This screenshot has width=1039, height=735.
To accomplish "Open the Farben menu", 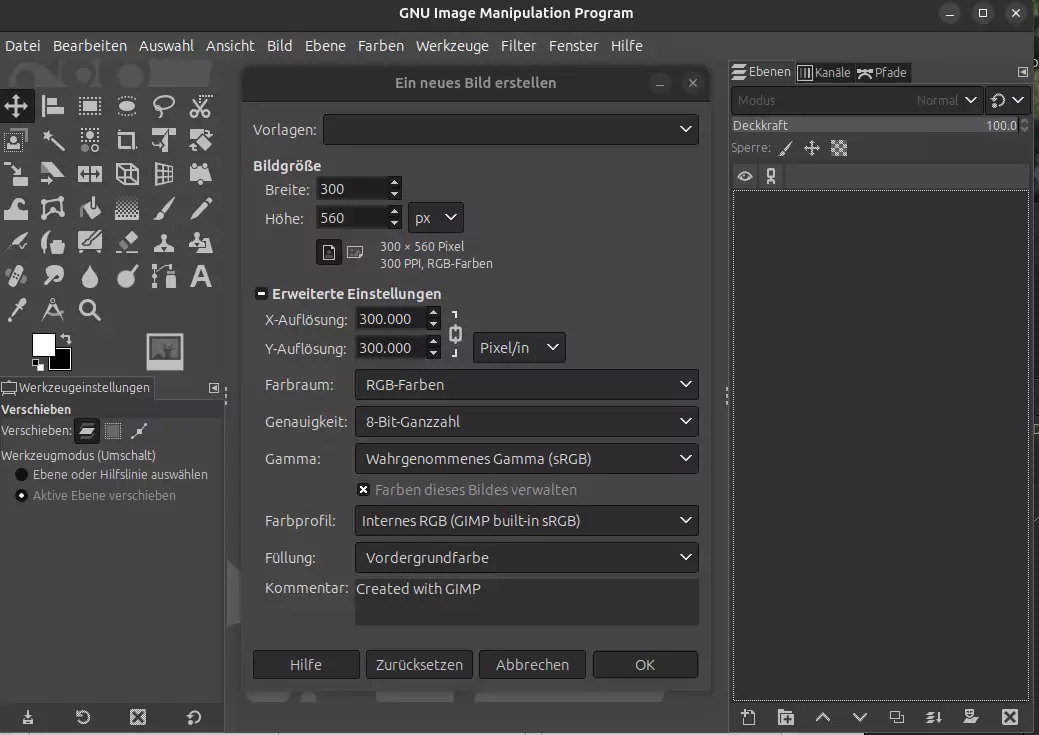I will pos(380,46).
